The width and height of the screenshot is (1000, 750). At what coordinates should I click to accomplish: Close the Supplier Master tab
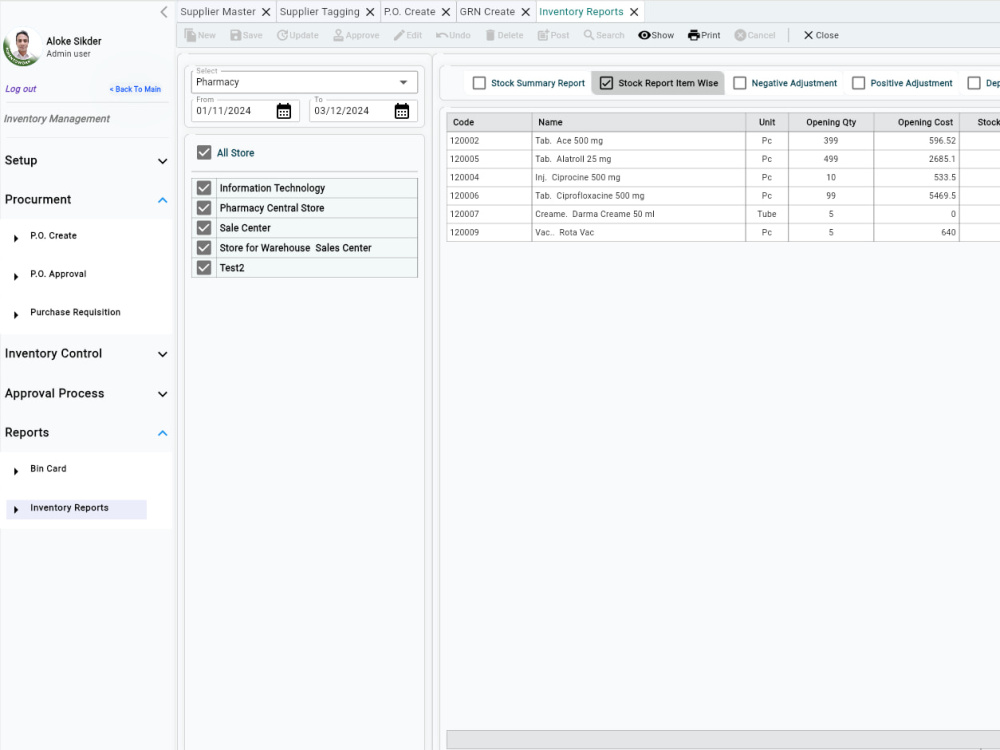click(x=266, y=12)
